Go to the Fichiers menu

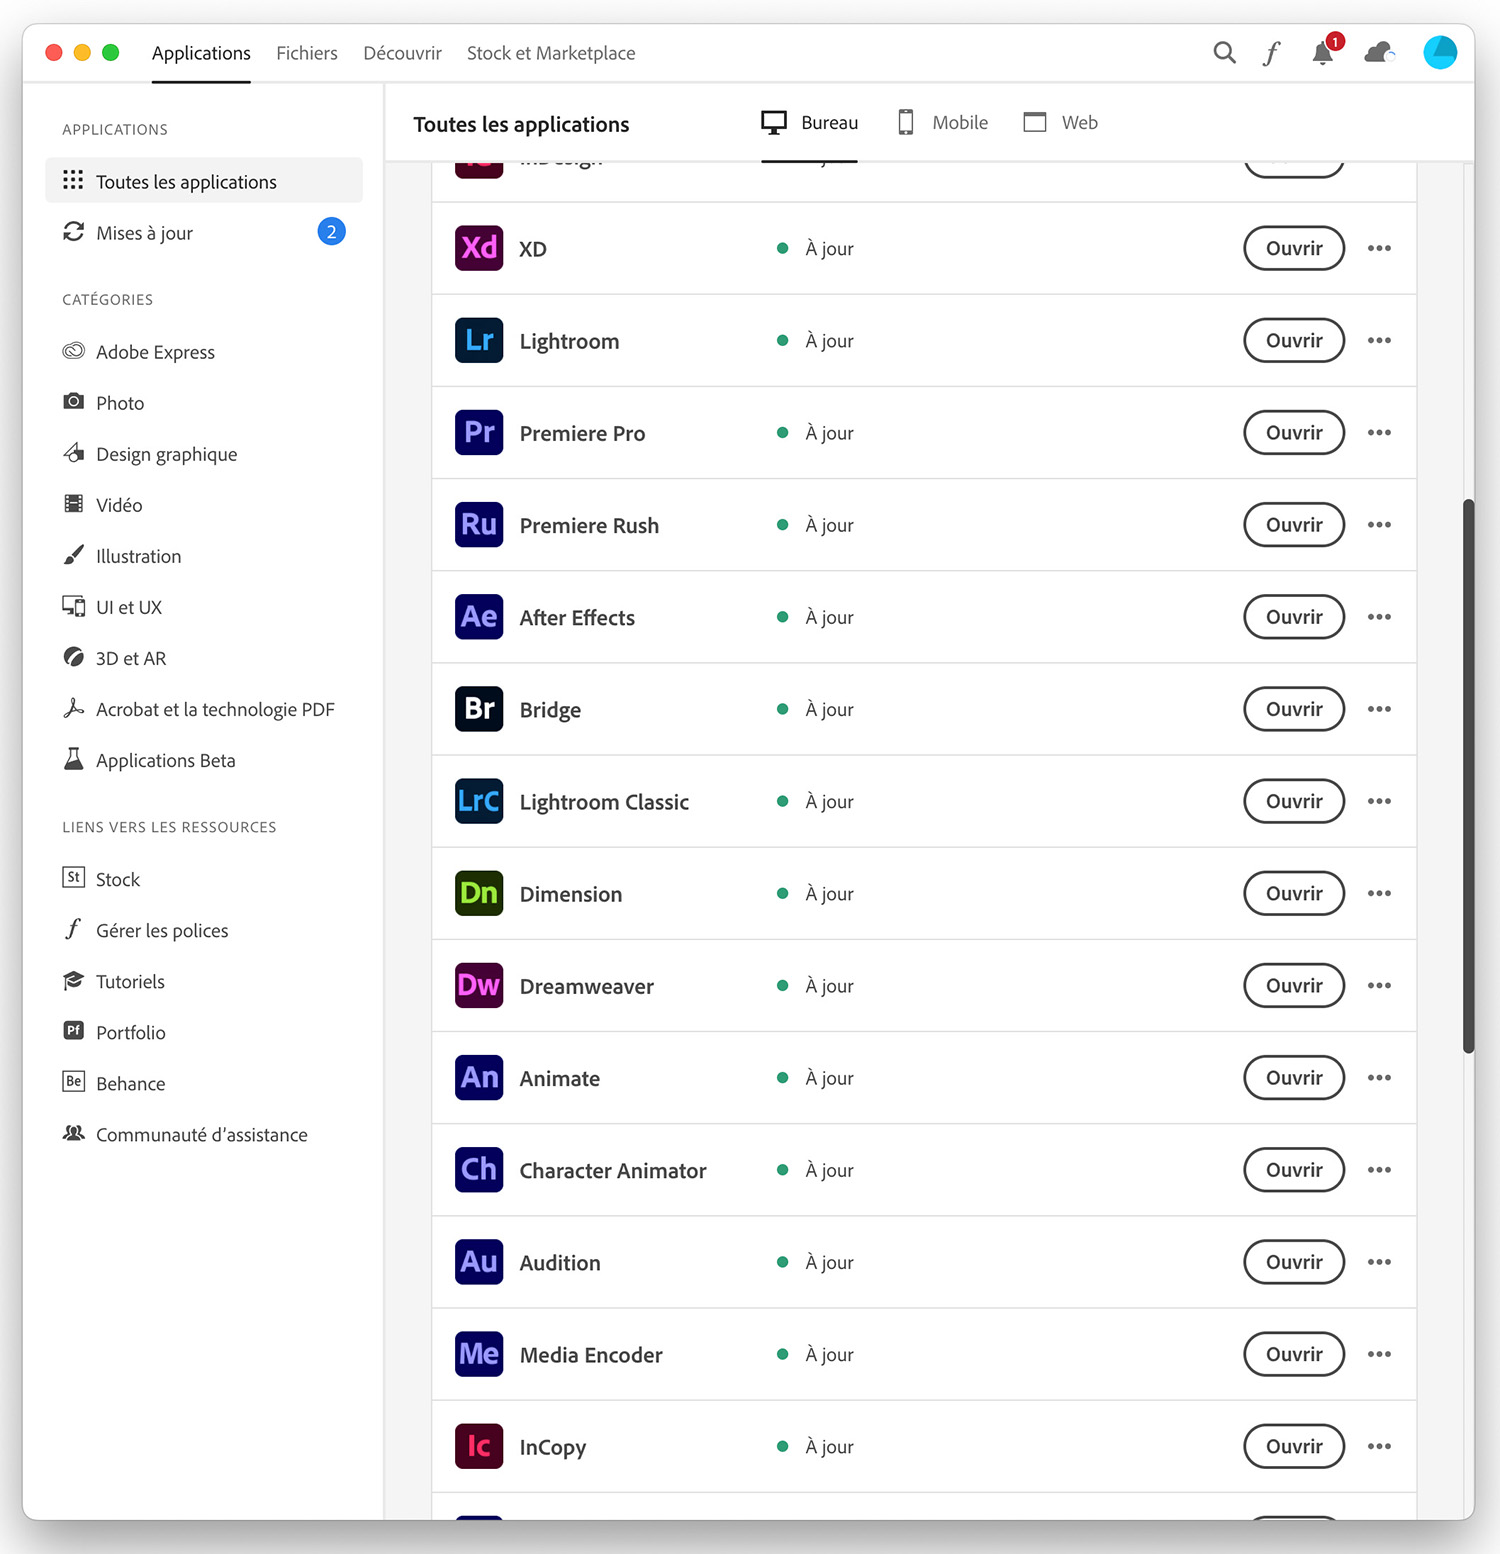[307, 53]
